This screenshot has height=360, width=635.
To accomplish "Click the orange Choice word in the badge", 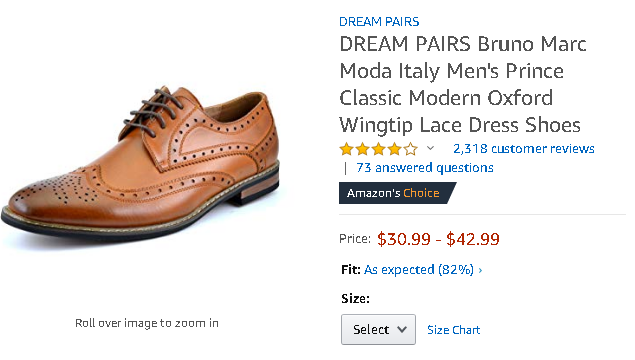I will (421, 193).
